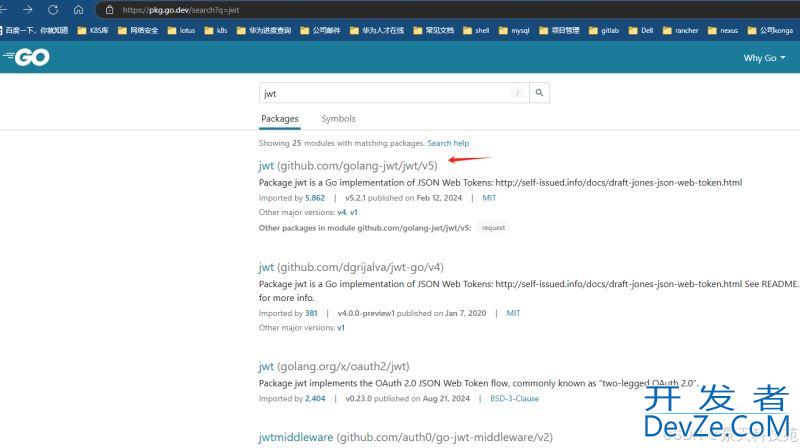The image size is (800, 448).
Task: Open the BSD-3-Clause license link
Action: (514, 398)
